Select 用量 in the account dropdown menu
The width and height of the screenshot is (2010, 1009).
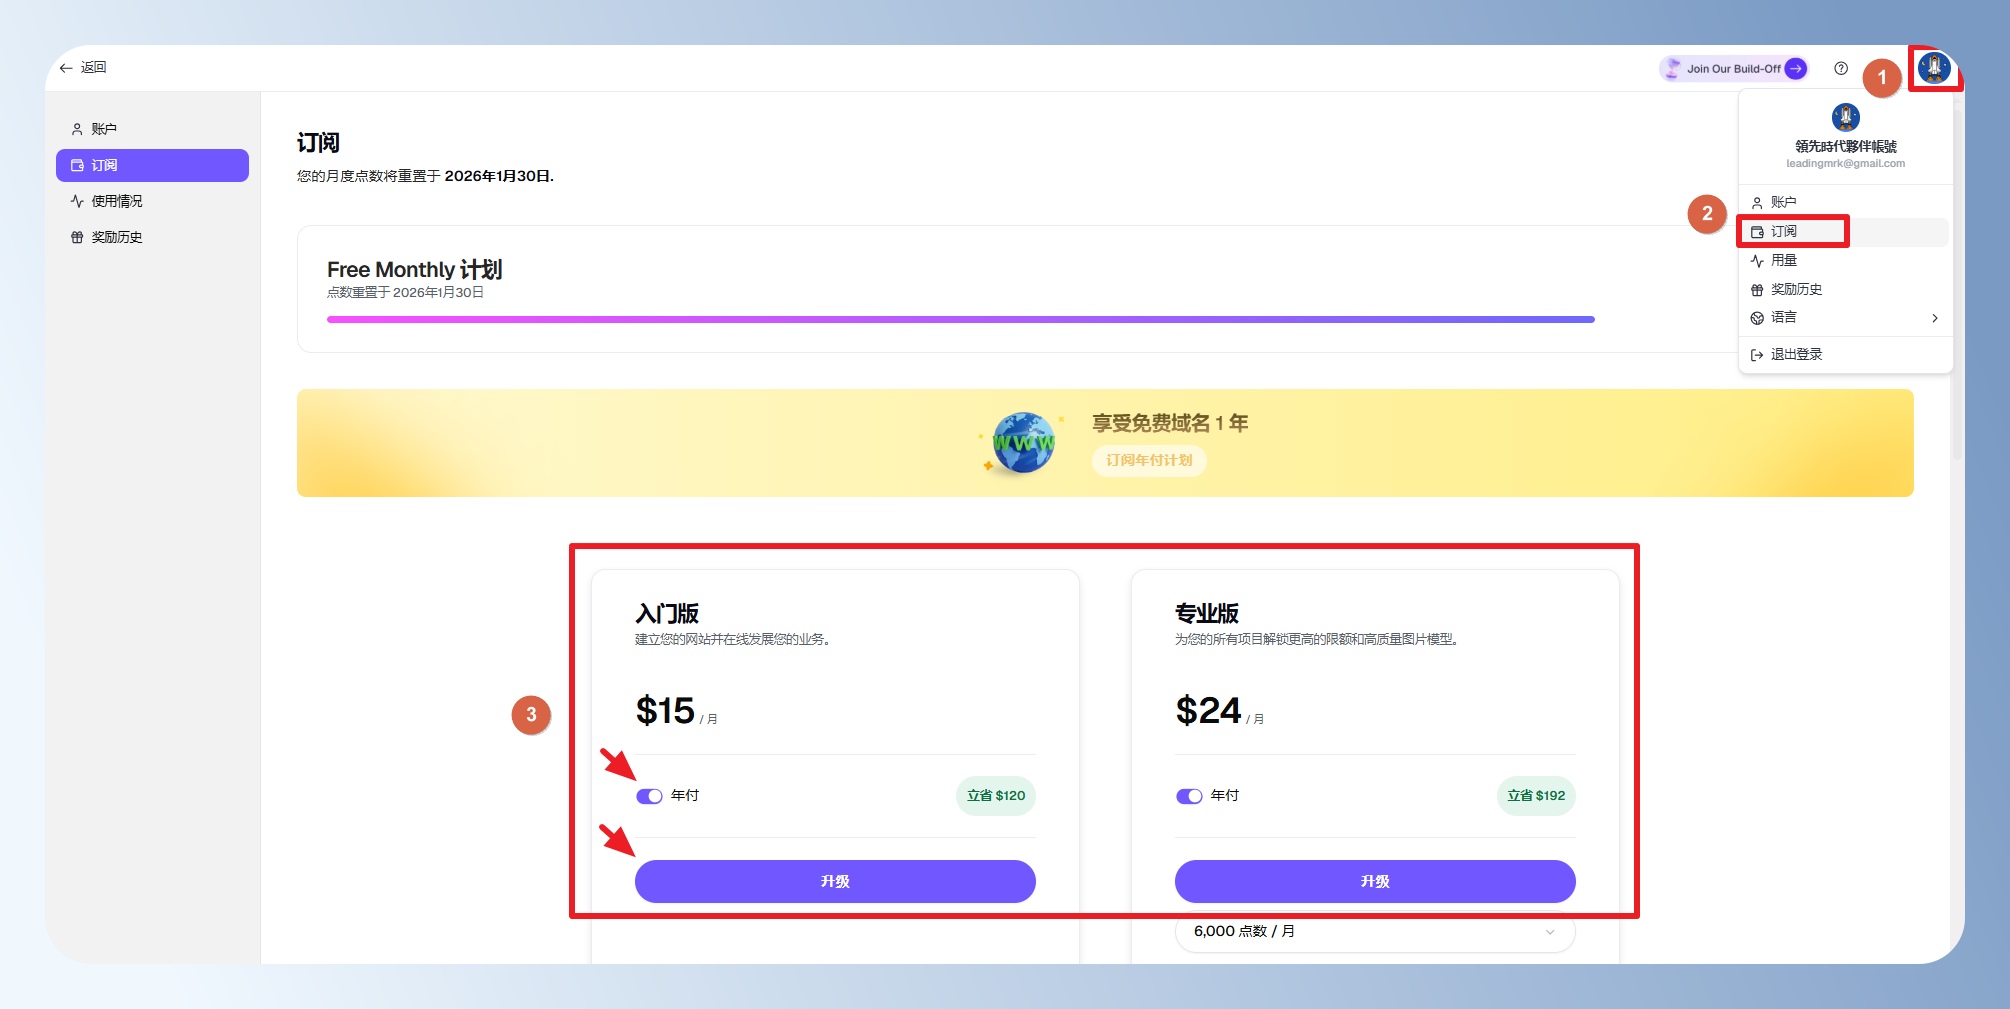(1784, 261)
